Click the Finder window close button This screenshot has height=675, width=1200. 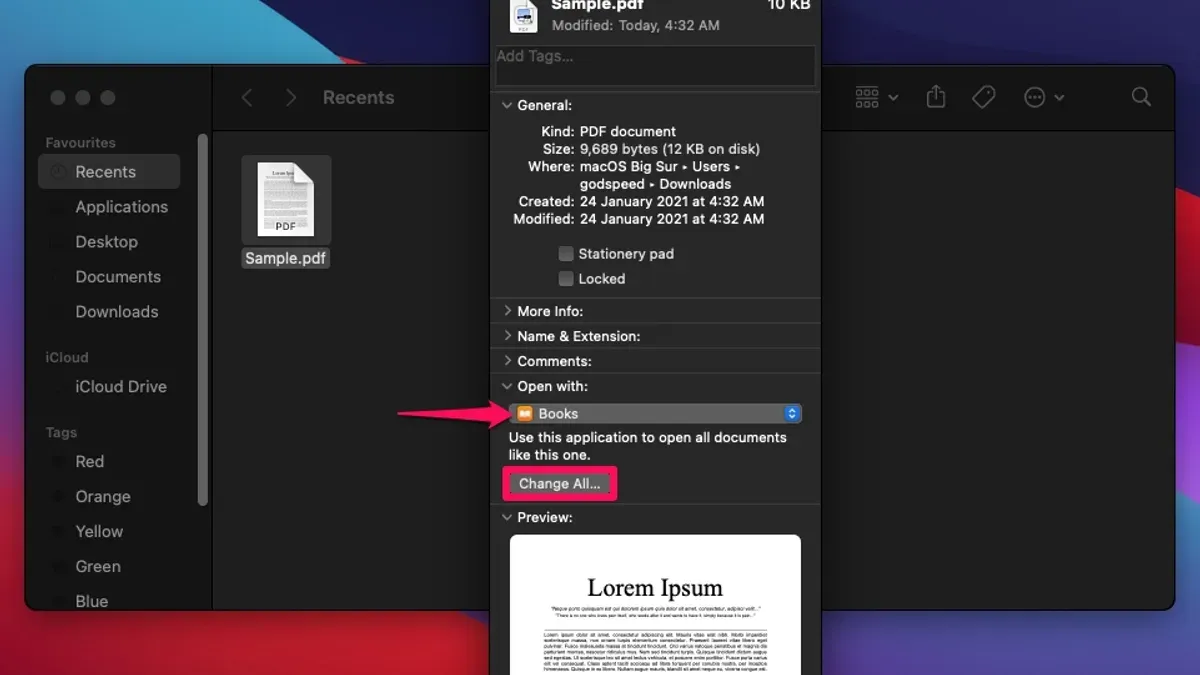[x=58, y=97]
